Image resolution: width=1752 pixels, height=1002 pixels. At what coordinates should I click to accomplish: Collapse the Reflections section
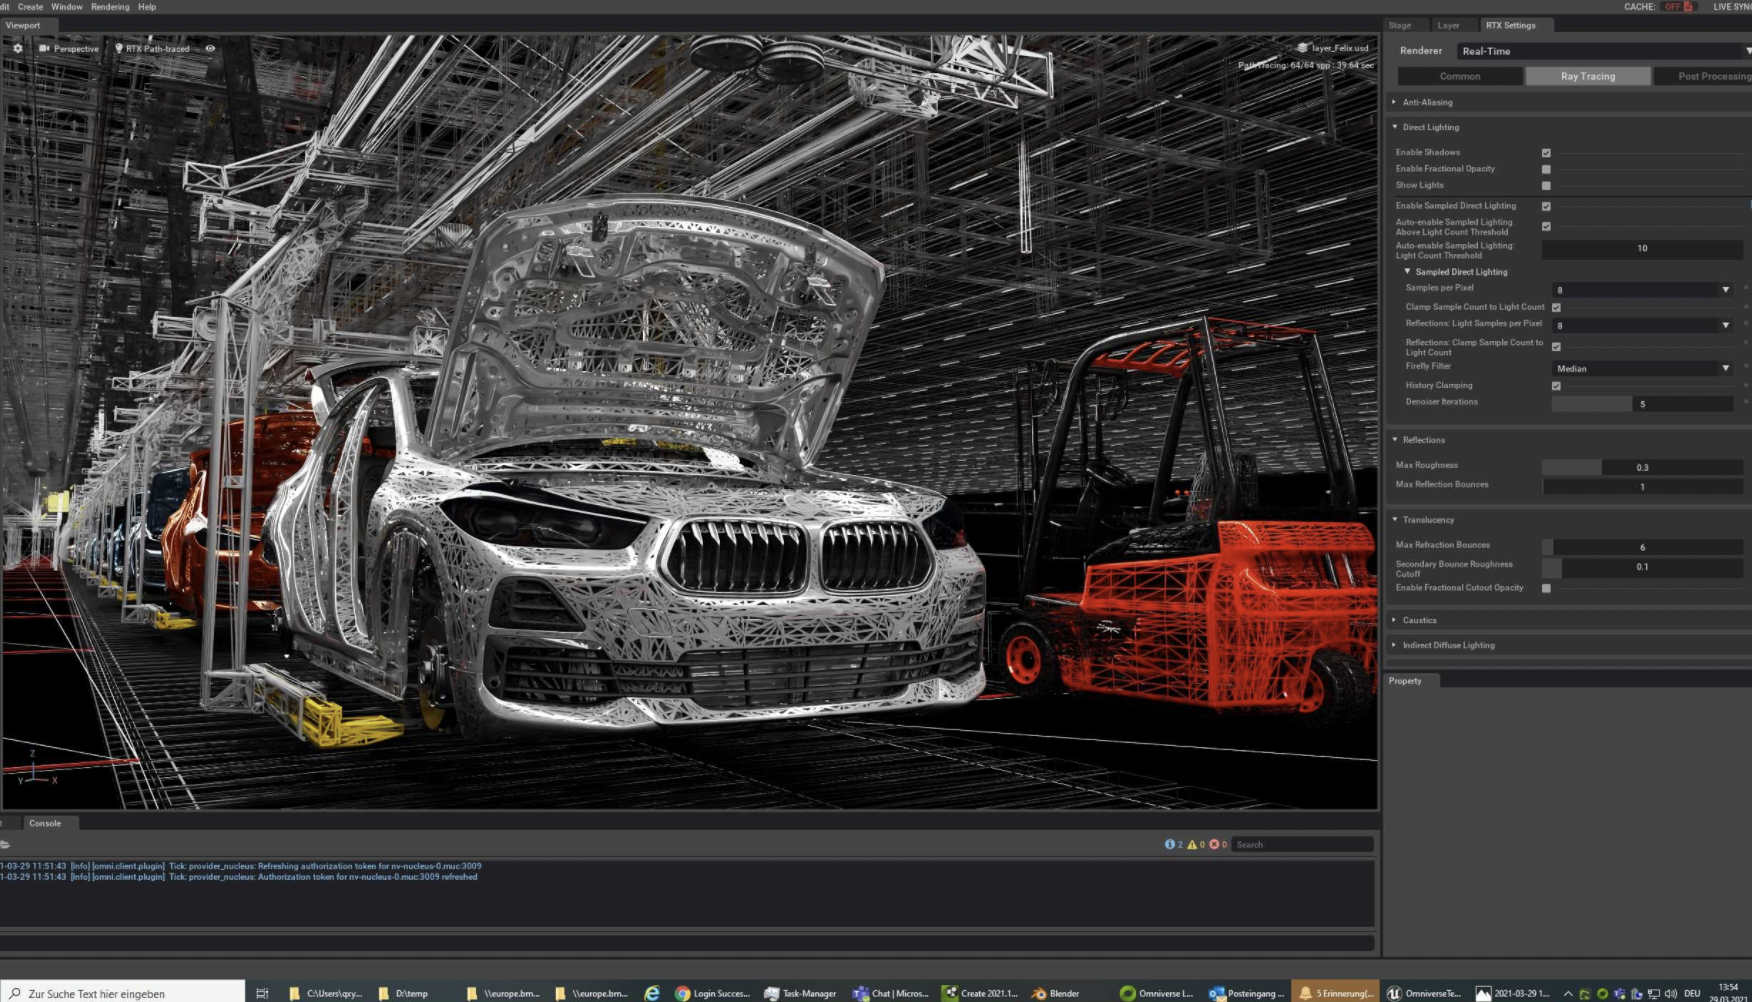[1395, 439]
